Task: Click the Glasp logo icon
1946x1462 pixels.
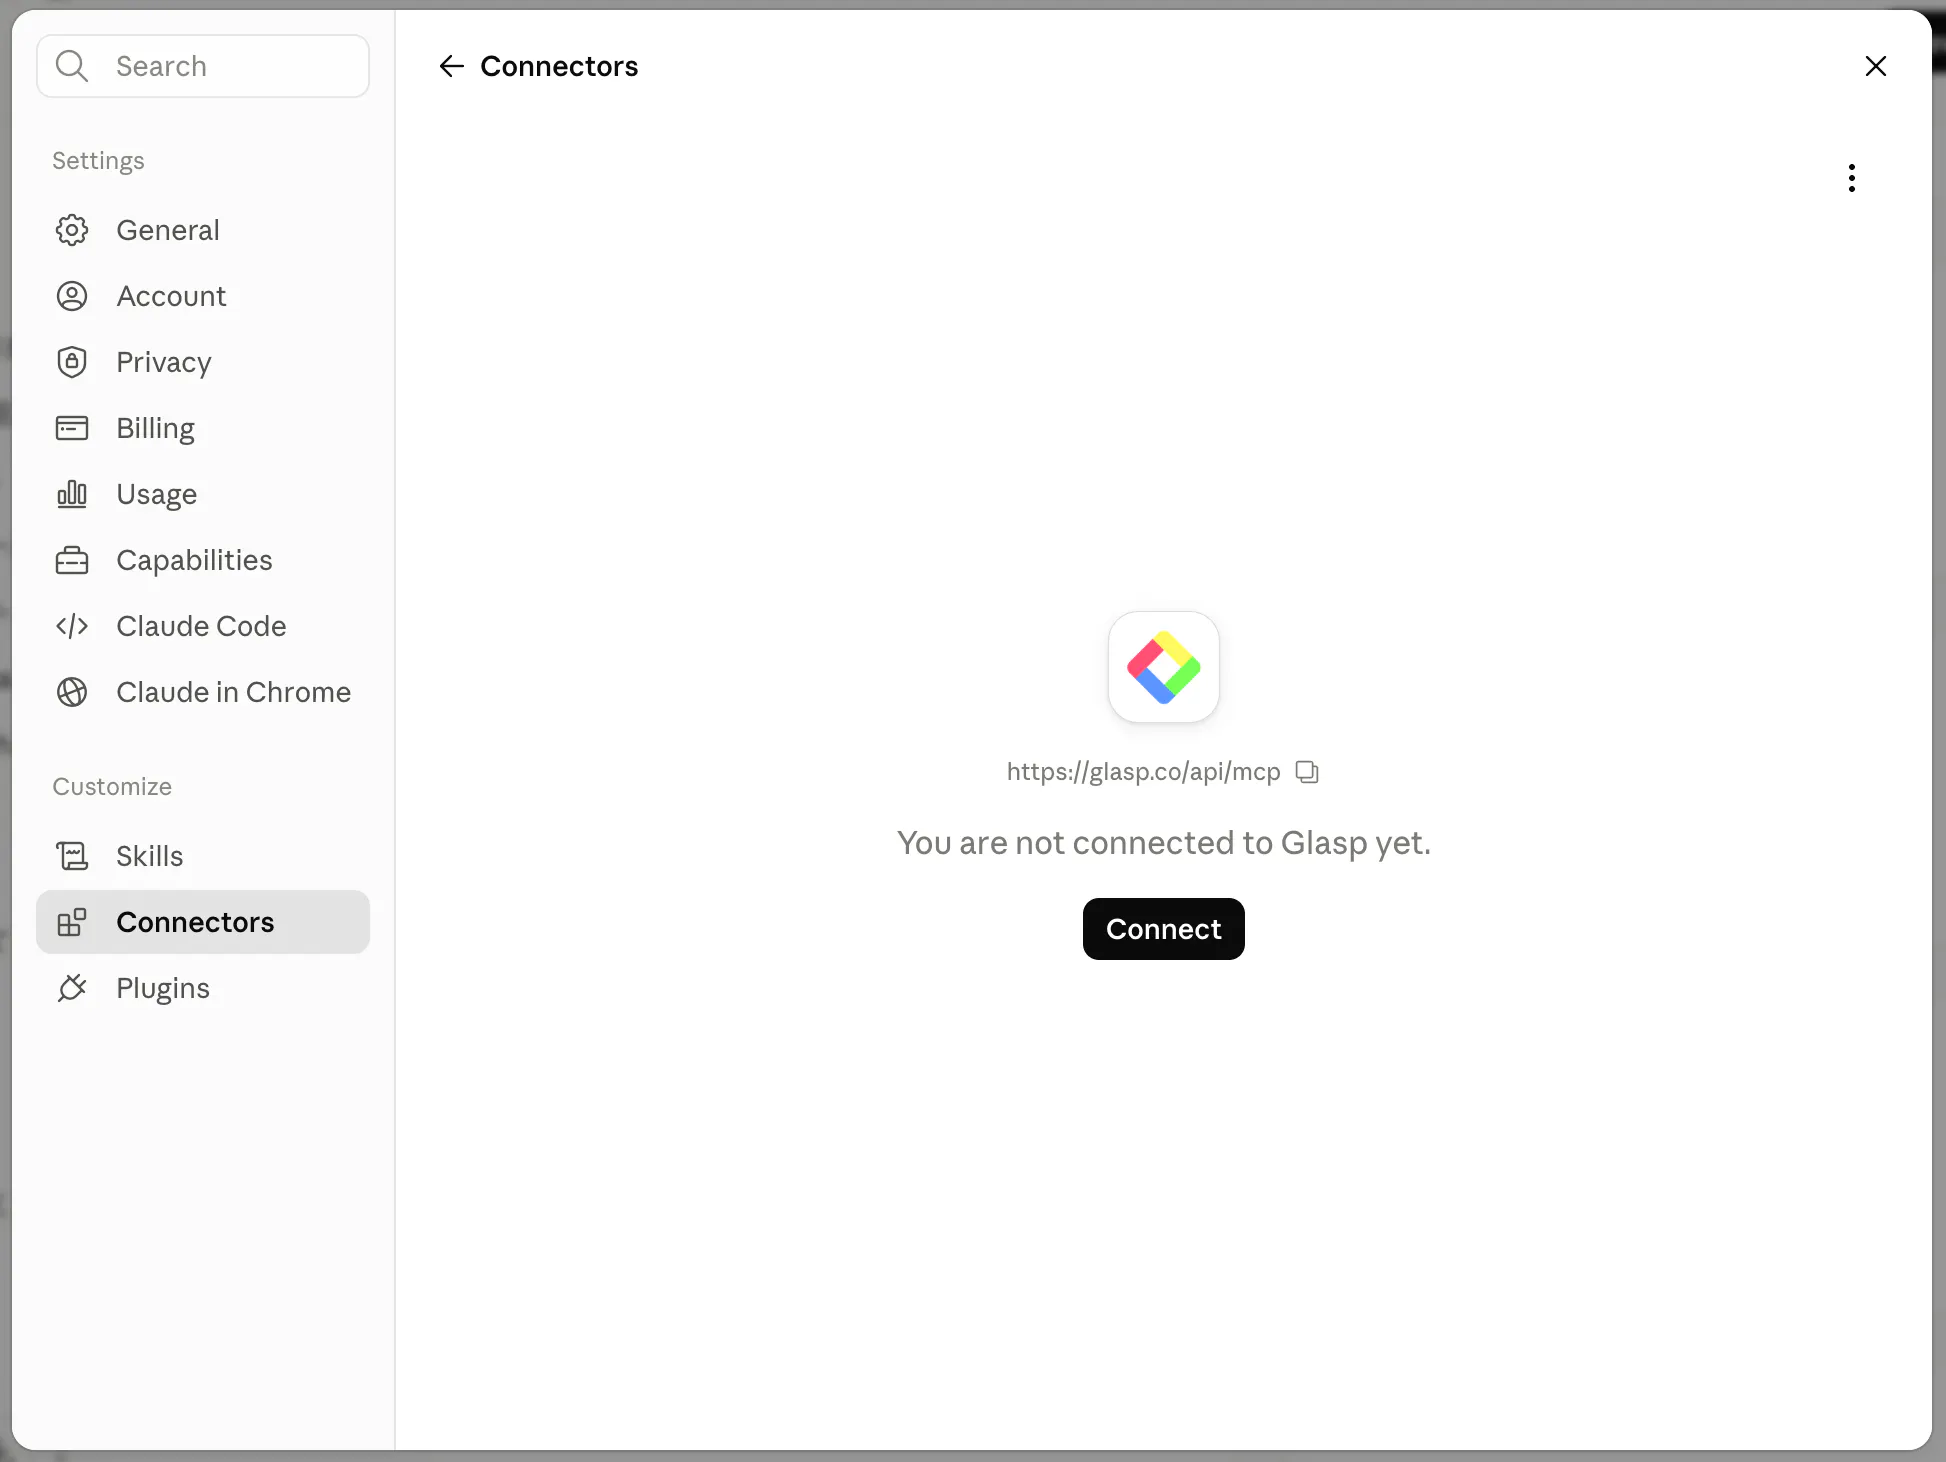Action: (x=1164, y=667)
